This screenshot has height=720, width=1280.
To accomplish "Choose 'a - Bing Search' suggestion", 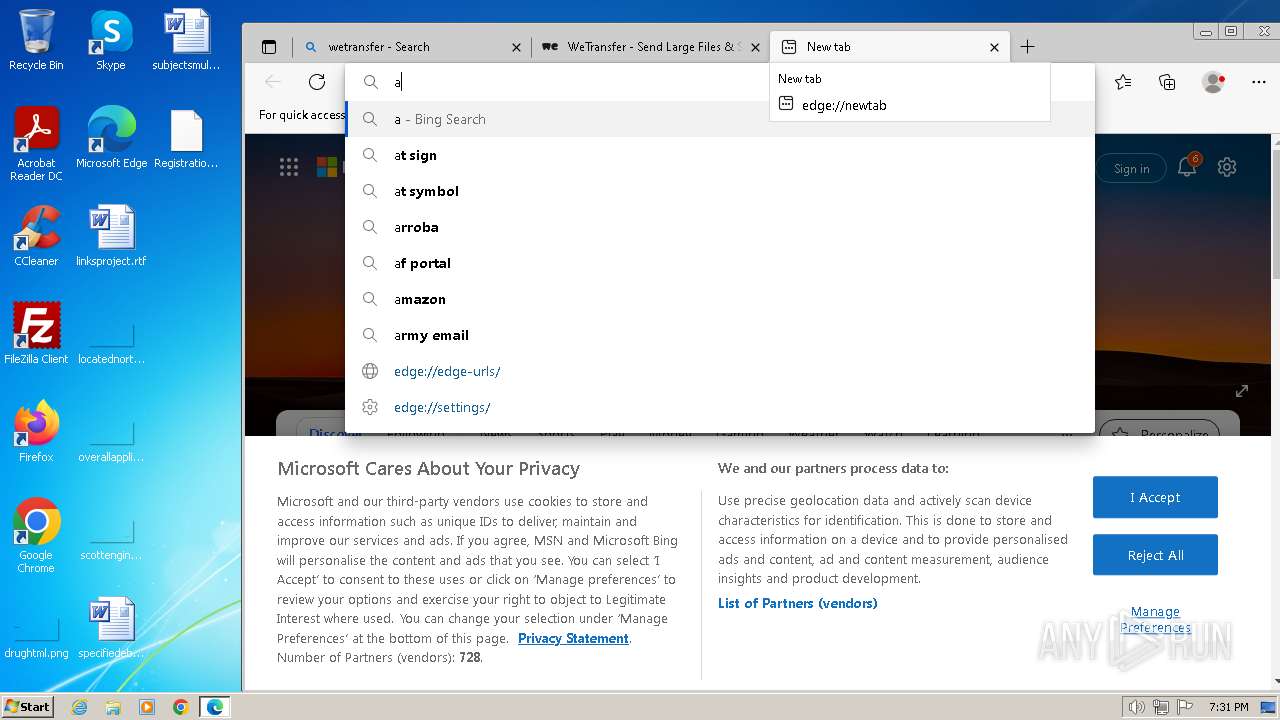I will click(720, 119).
